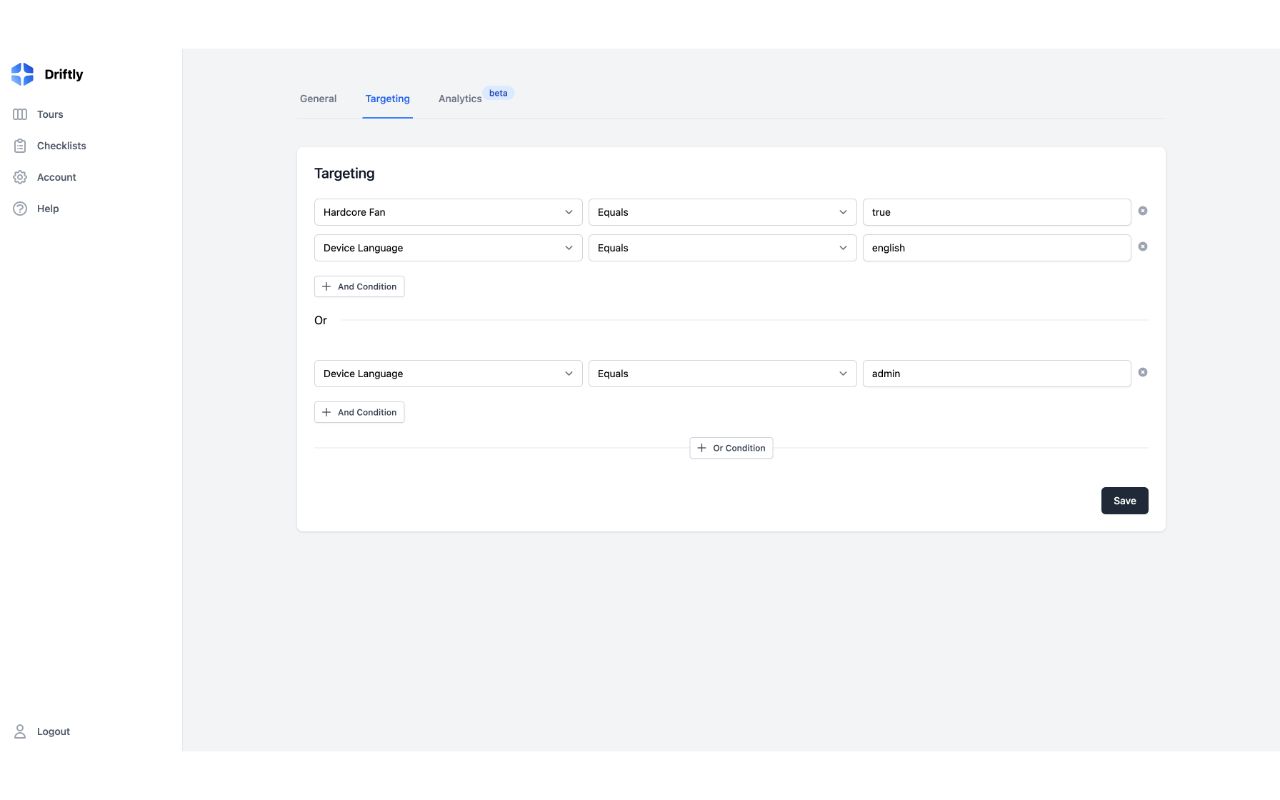Open Checklists clipboard icon in sidebar
The width and height of the screenshot is (1280, 800).
click(x=20, y=146)
